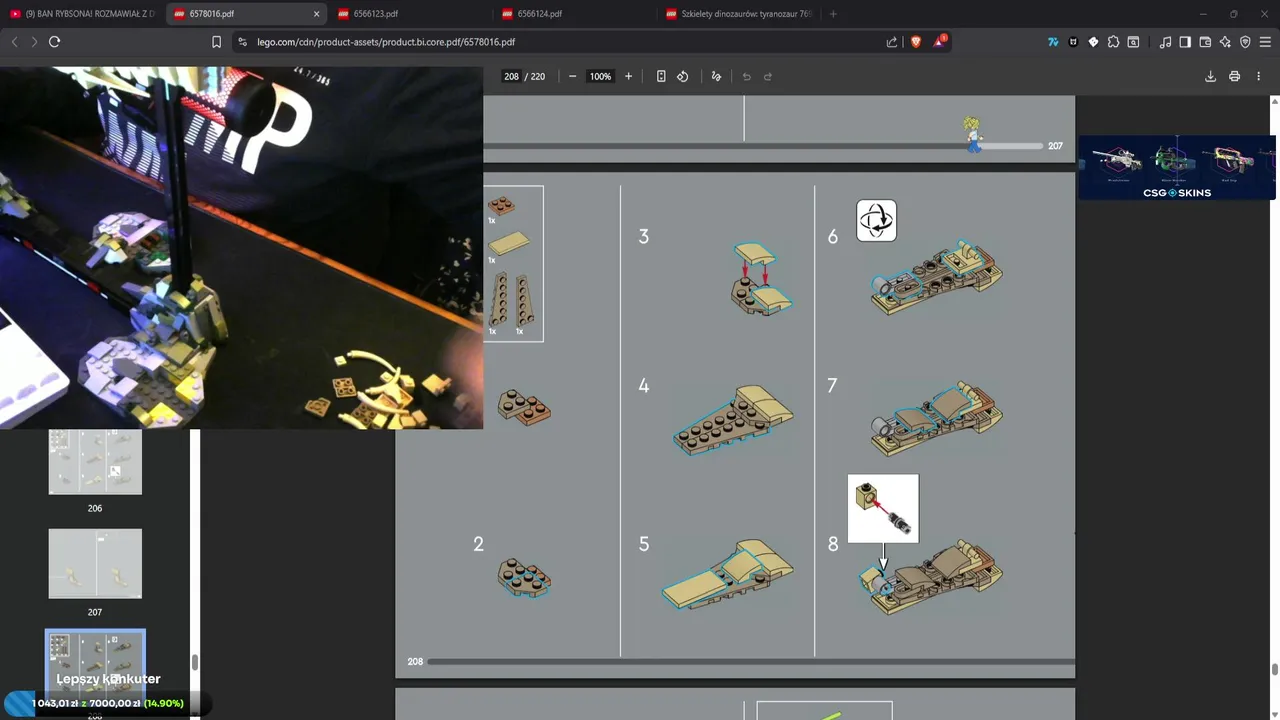Click the webcam video overlay
The height and width of the screenshot is (720, 1280).
pos(241,248)
